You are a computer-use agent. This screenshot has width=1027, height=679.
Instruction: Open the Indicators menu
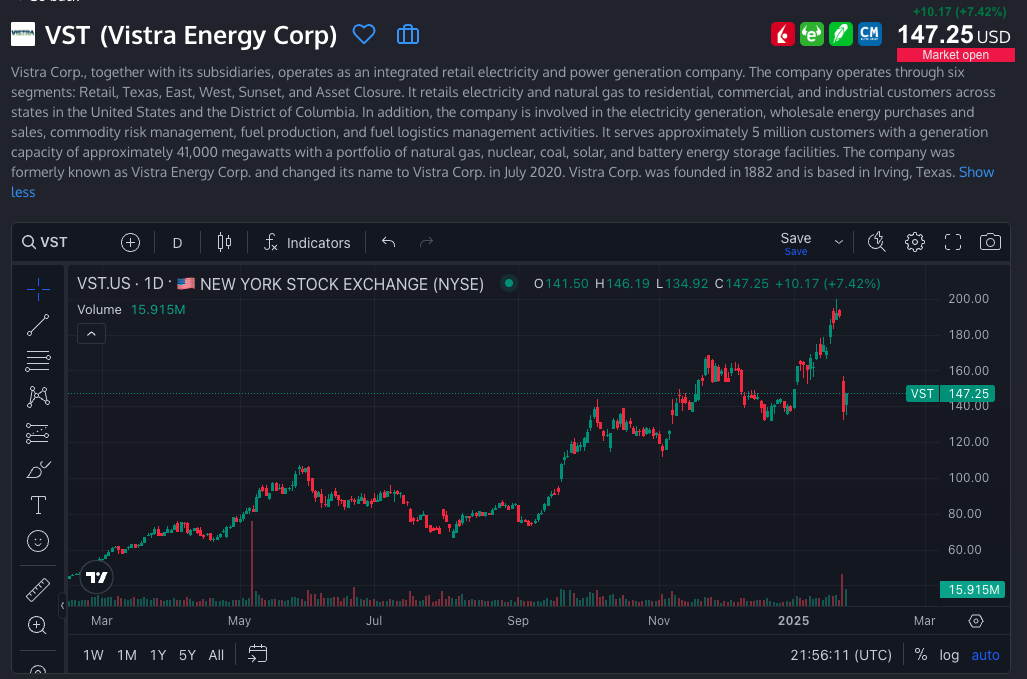[x=307, y=243]
